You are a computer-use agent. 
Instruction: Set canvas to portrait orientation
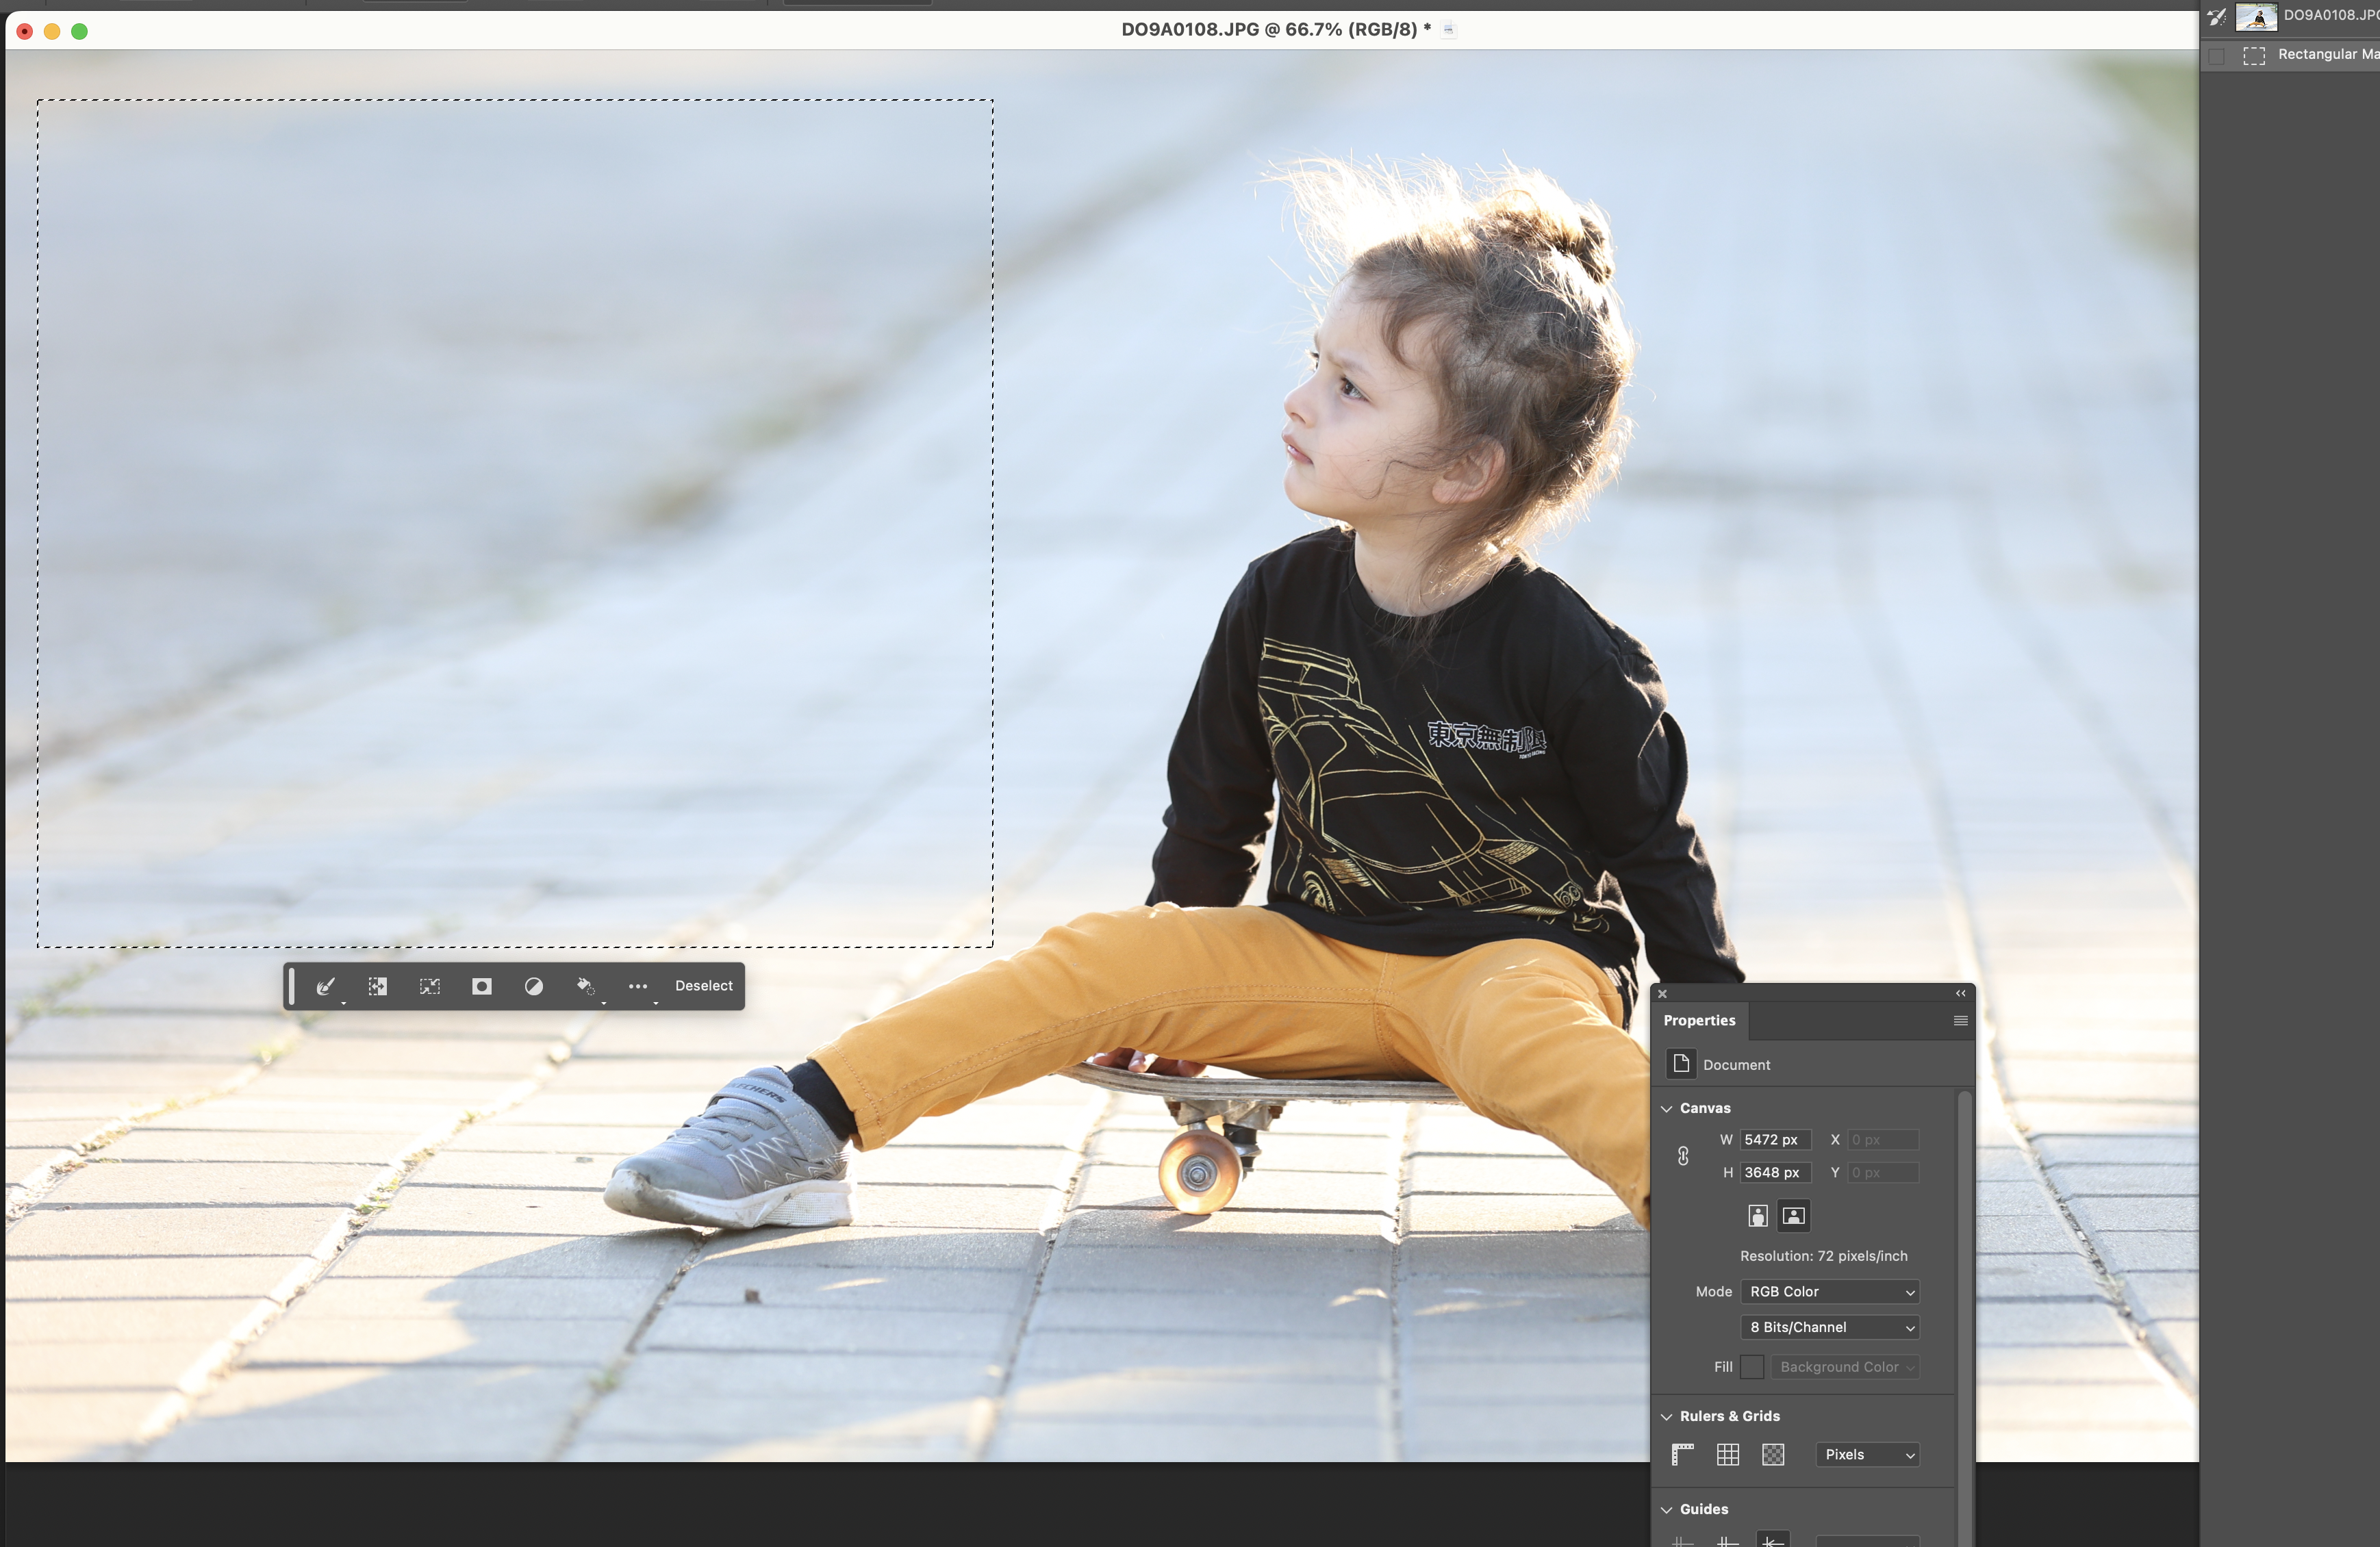[x=1758, y=1216]
